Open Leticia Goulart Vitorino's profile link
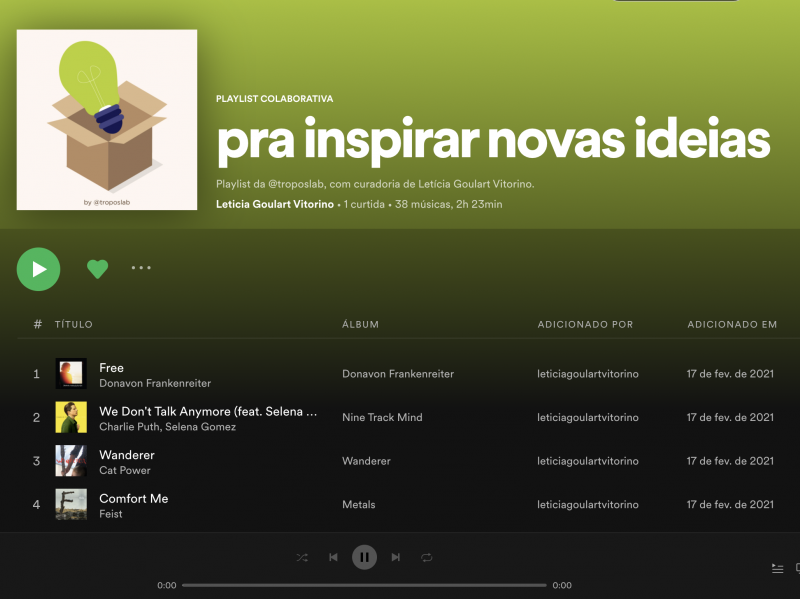800x599 pixels. [x=274, y=204]
